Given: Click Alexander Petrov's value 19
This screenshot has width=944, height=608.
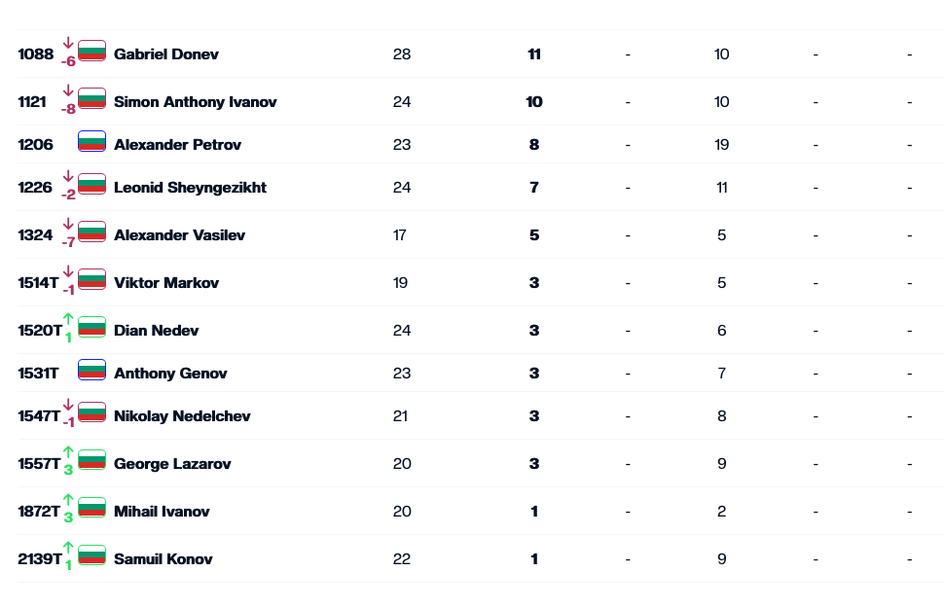Looking at the screenshot, I should [x=722, y=145].
